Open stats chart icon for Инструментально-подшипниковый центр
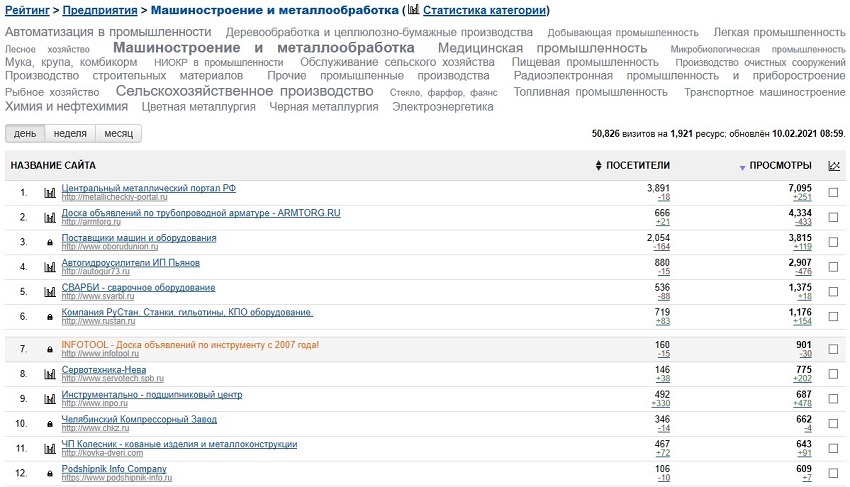This screenshot has height=487, width=850. pyautogui.click(x=50, y=399)
